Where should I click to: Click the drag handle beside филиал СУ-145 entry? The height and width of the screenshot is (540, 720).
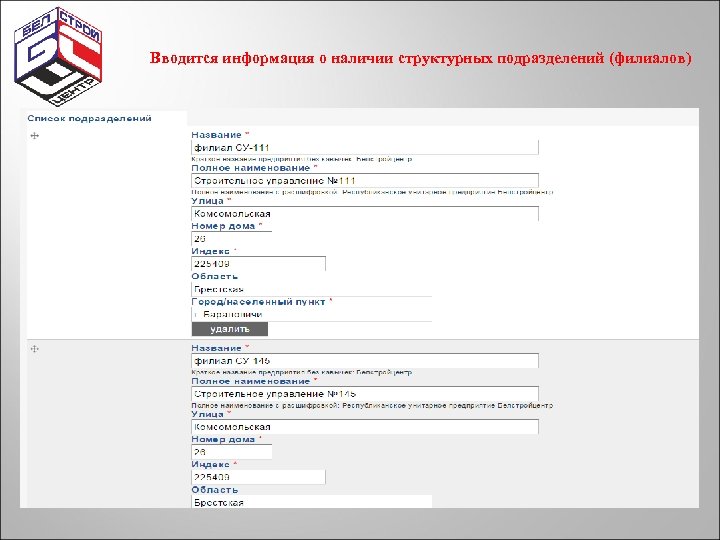(34, 349)
